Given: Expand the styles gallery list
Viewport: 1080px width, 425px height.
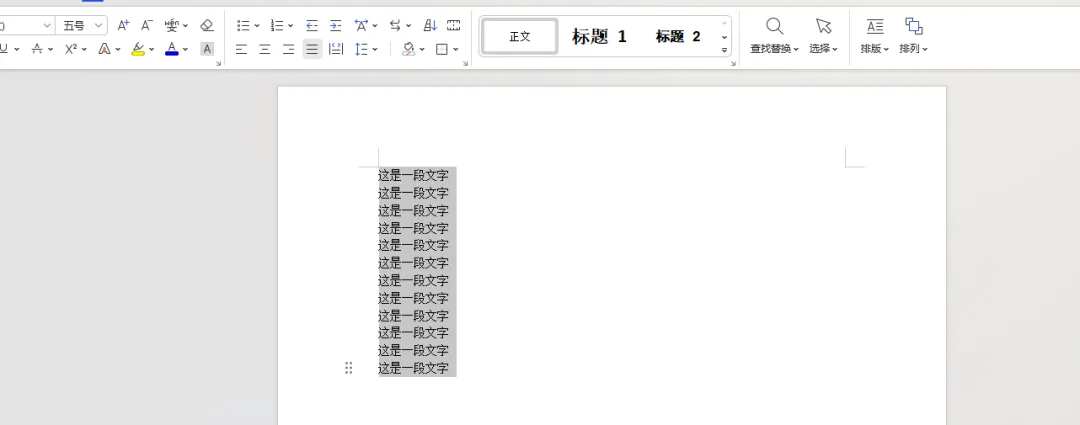Looking at the screenshot, I should 724,50.
